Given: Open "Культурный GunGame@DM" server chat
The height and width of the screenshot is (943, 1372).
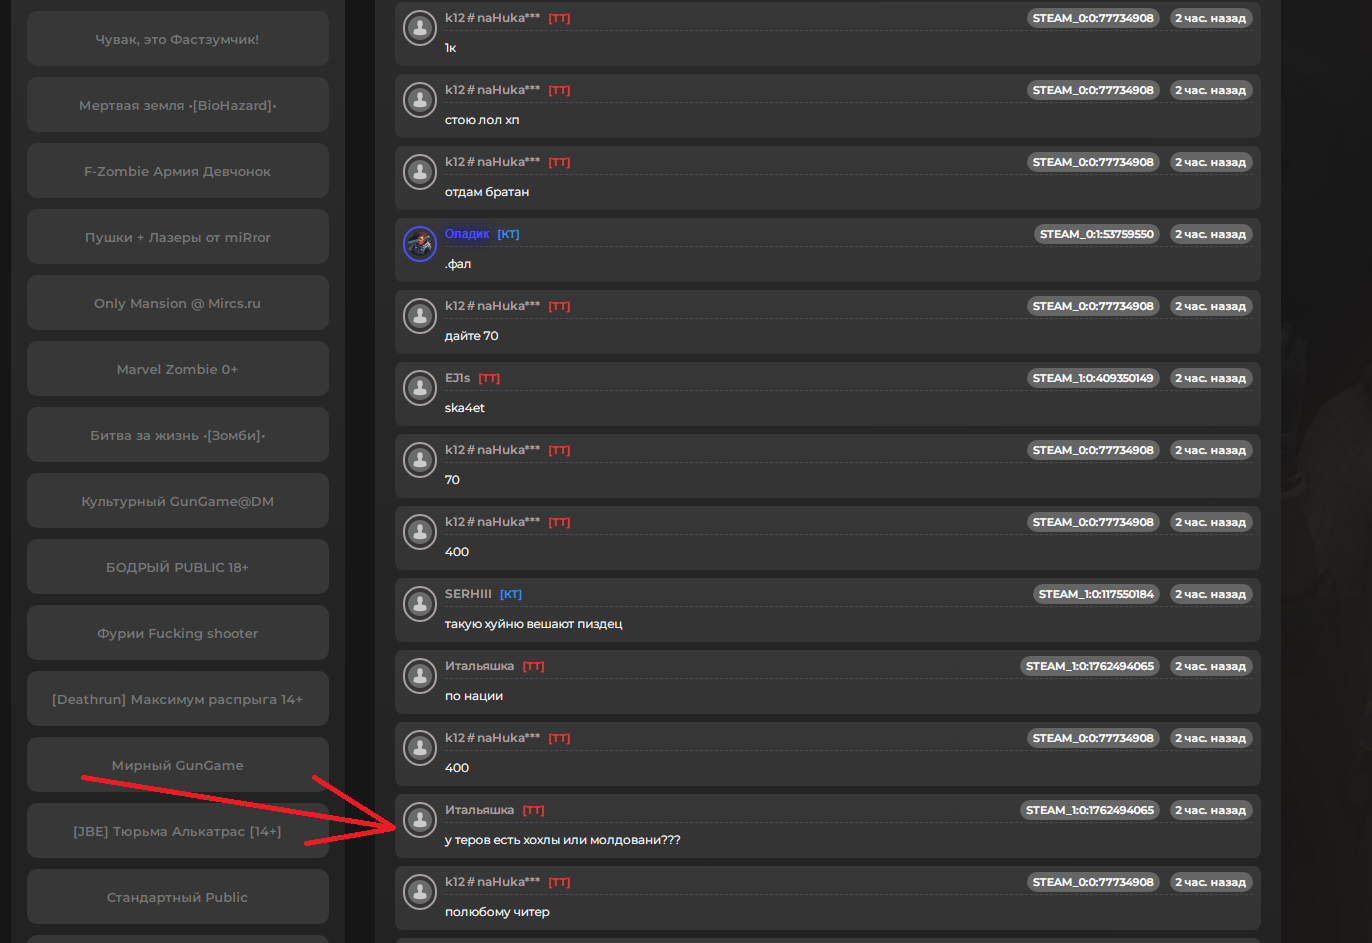Looking at the screenshot, I should (x=178, y=501).
